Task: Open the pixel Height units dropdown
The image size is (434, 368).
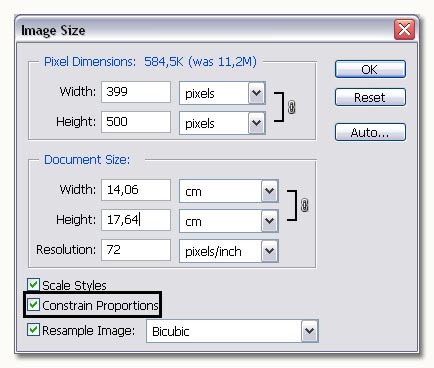Action: (222, 123)
